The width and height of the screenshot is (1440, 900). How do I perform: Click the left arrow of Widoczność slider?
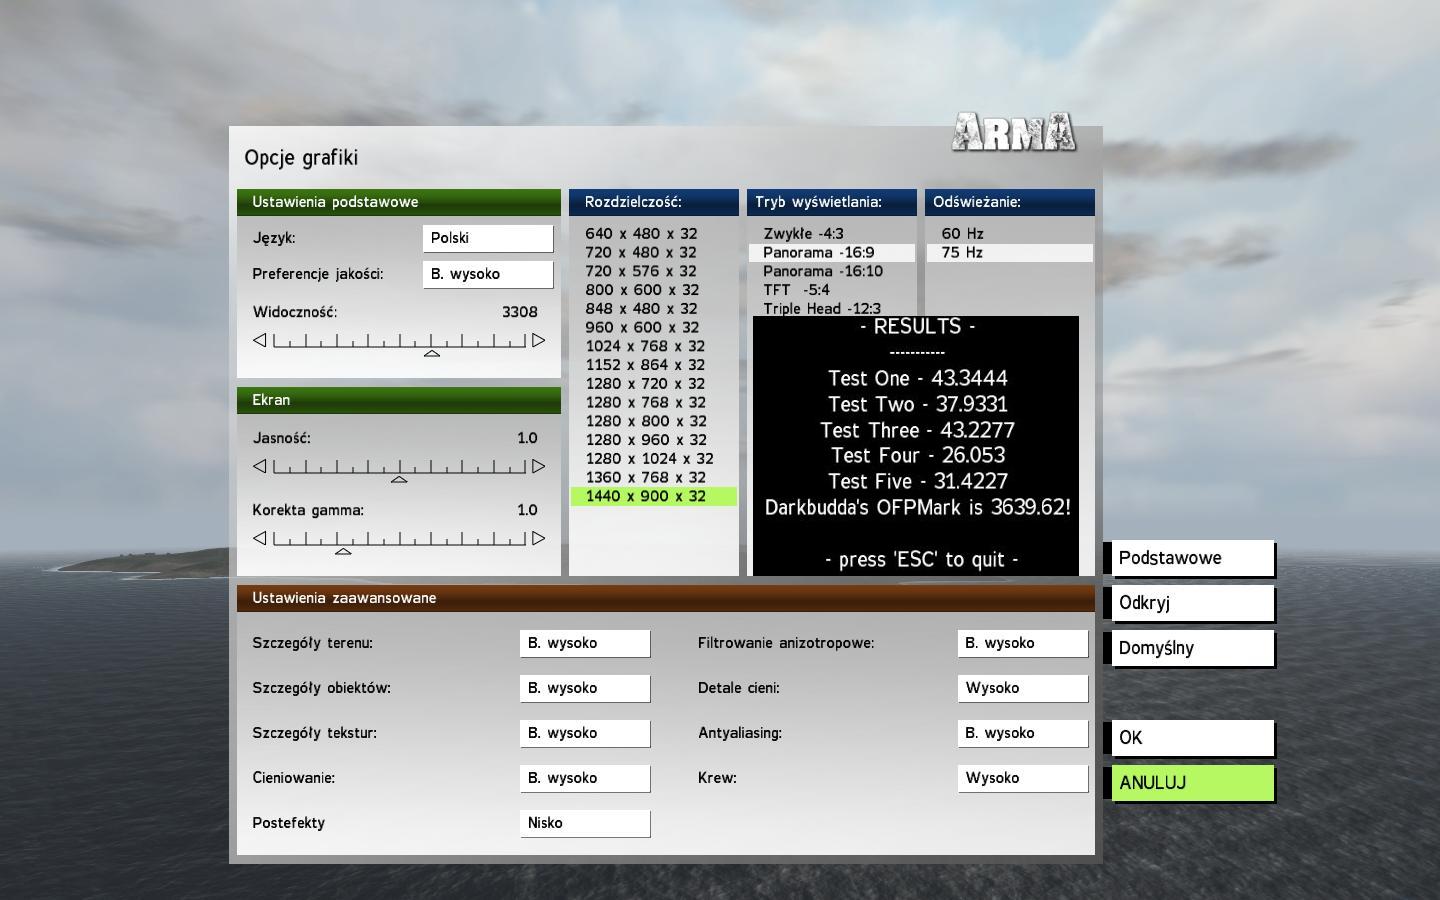click(x=260, y=340)
